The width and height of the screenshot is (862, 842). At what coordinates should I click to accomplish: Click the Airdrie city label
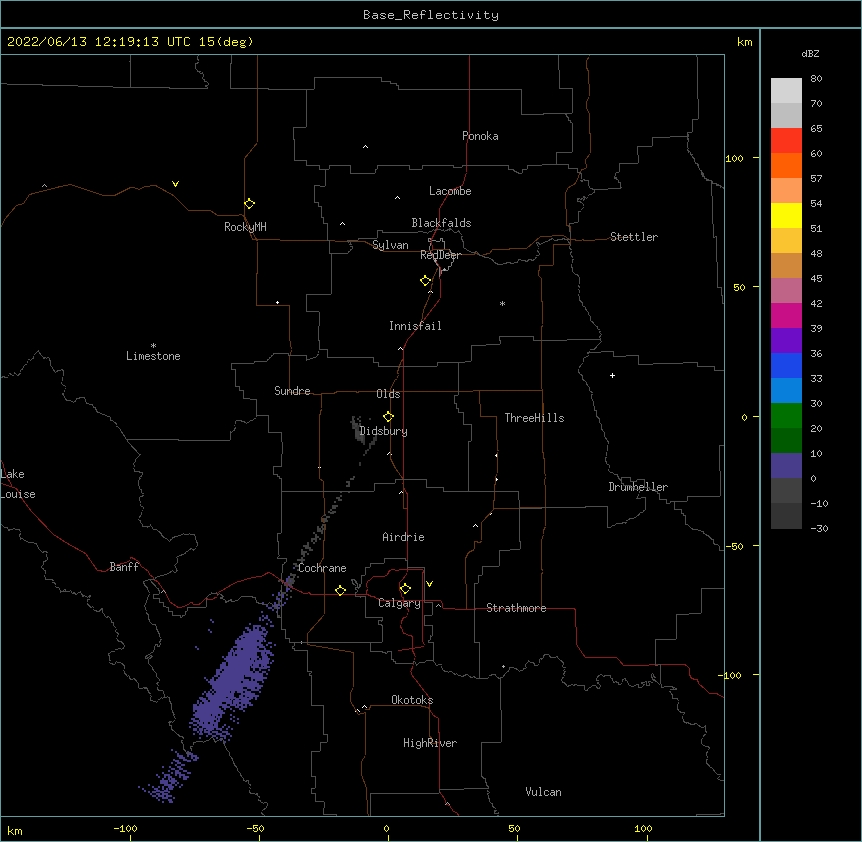[x=404, y=537]
